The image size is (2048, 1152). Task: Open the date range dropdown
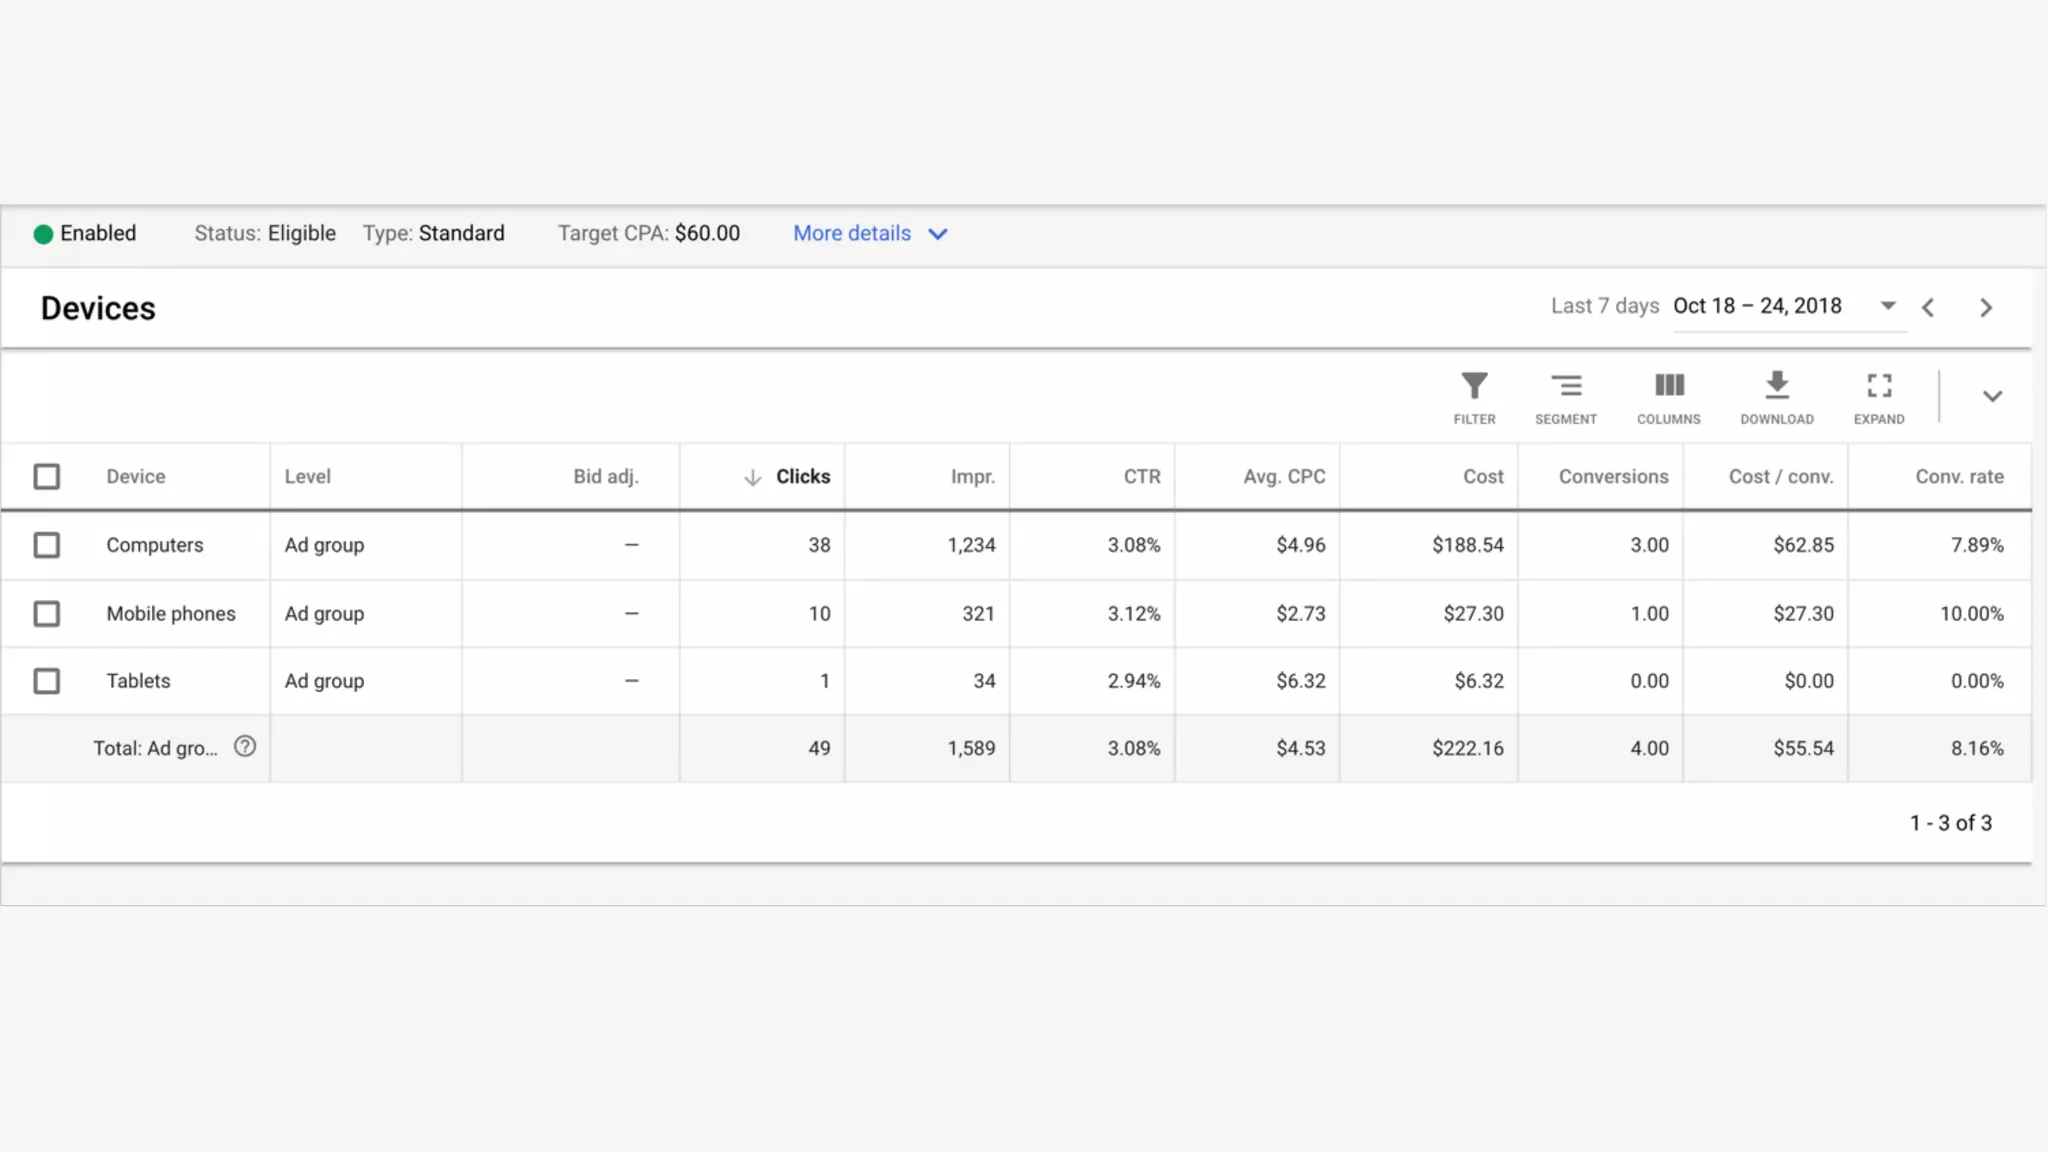[1887, 306]
